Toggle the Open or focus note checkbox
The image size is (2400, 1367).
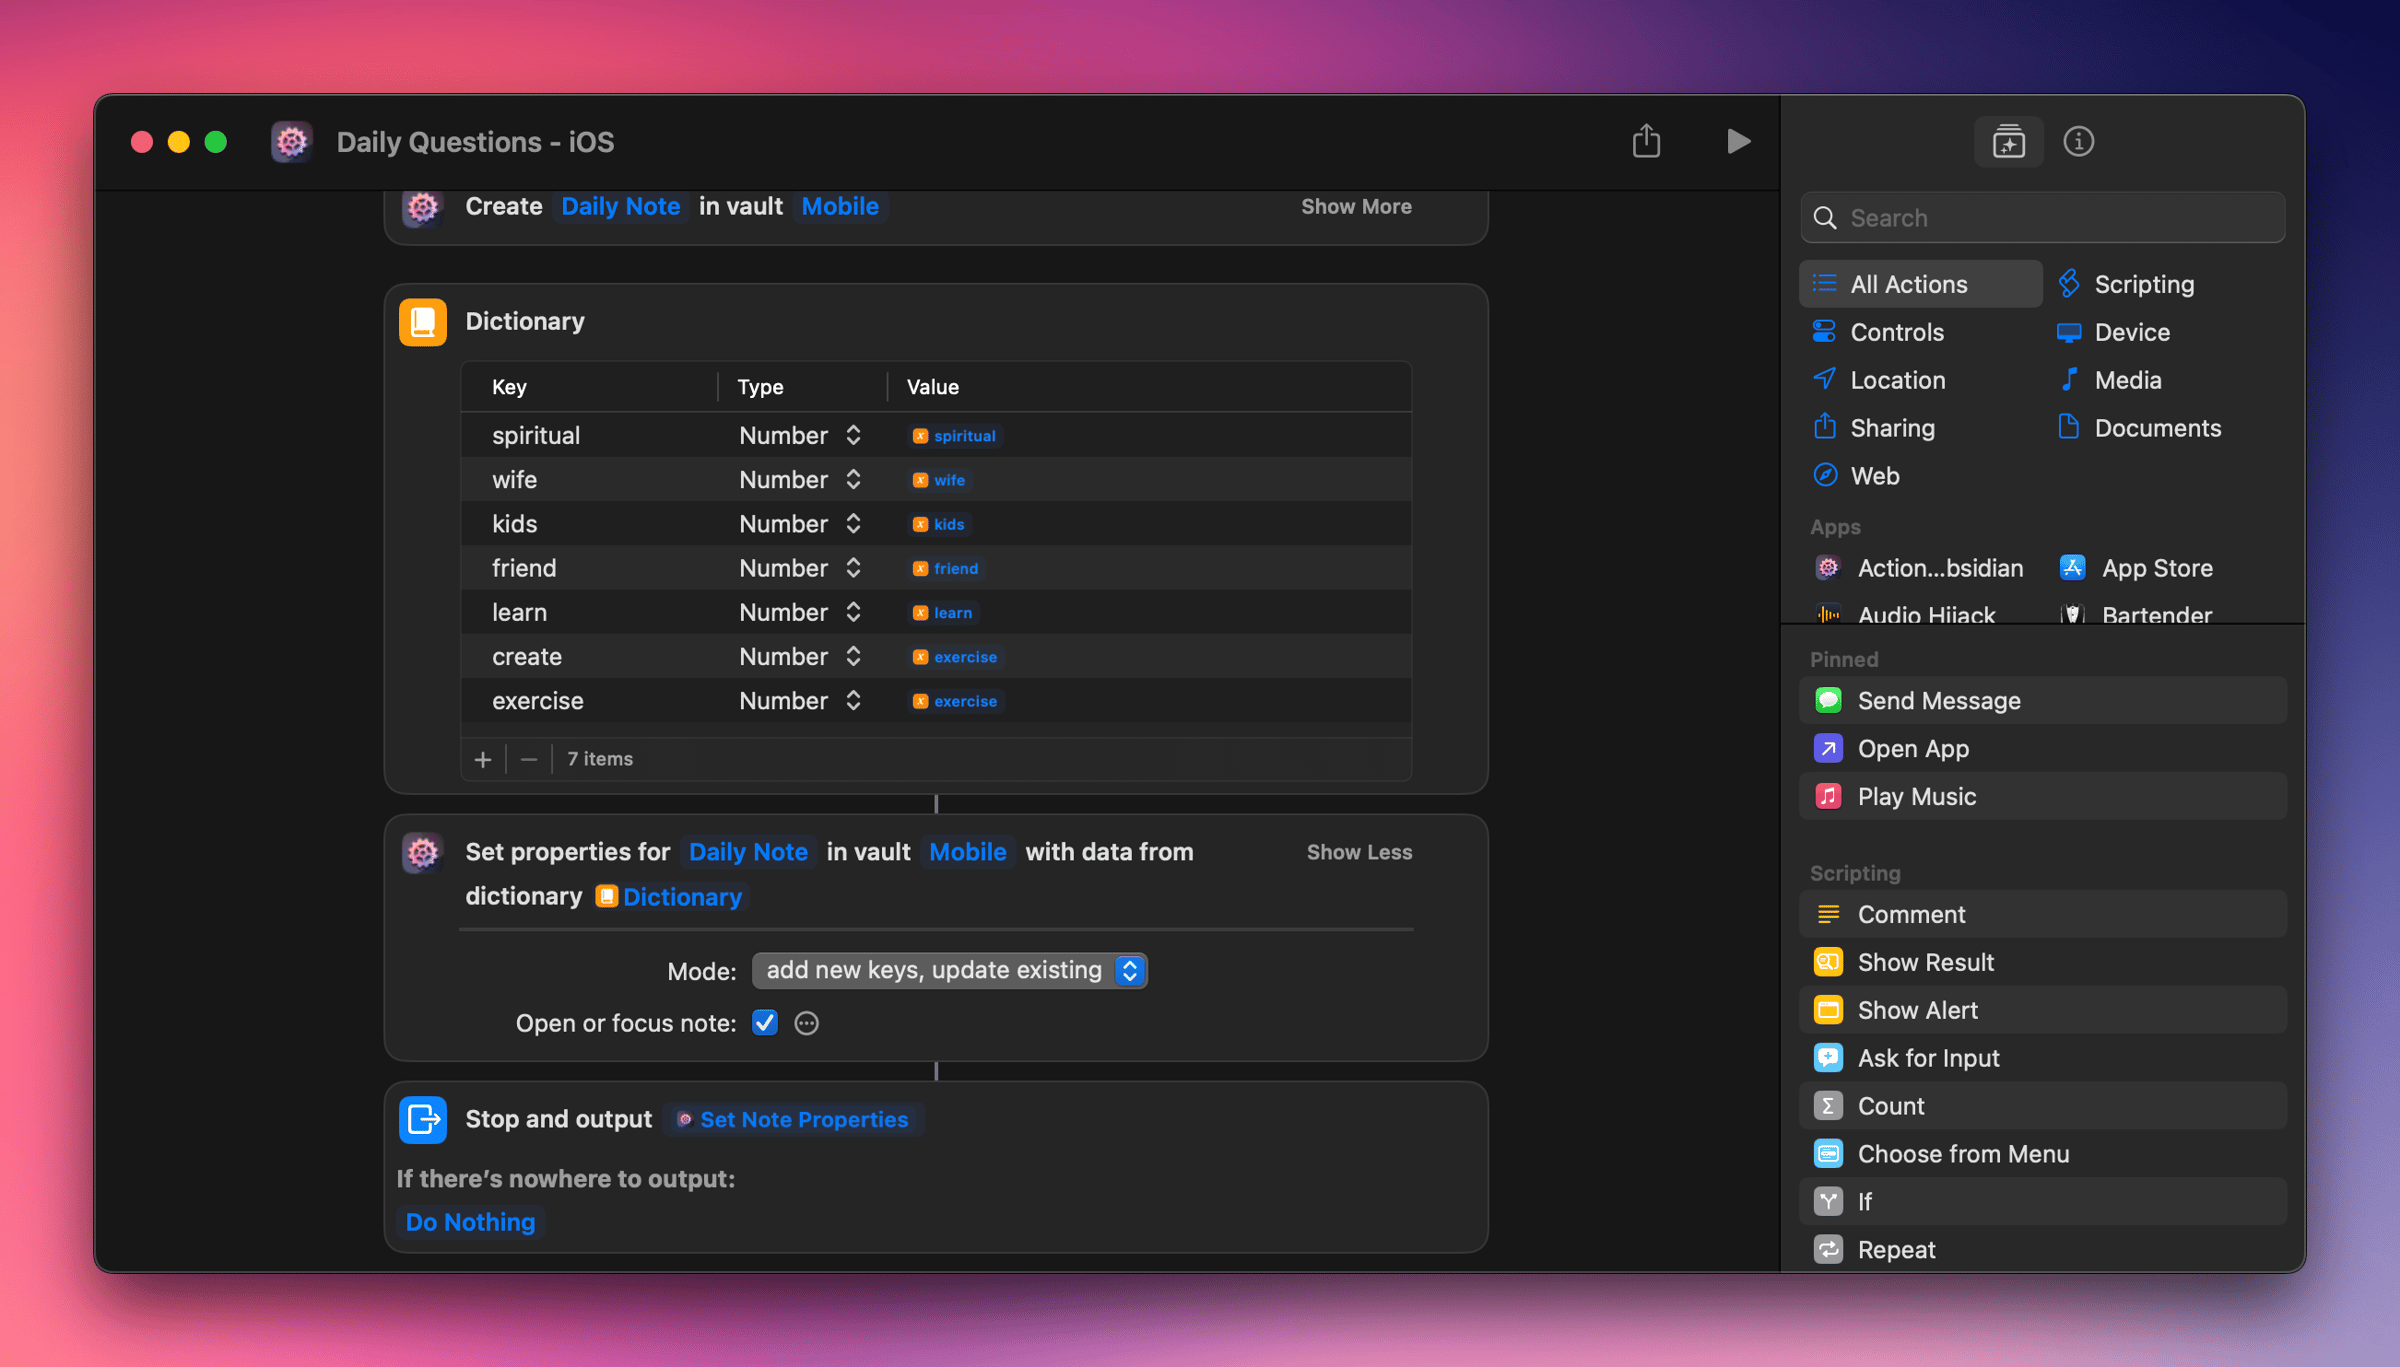(765, 1022)
